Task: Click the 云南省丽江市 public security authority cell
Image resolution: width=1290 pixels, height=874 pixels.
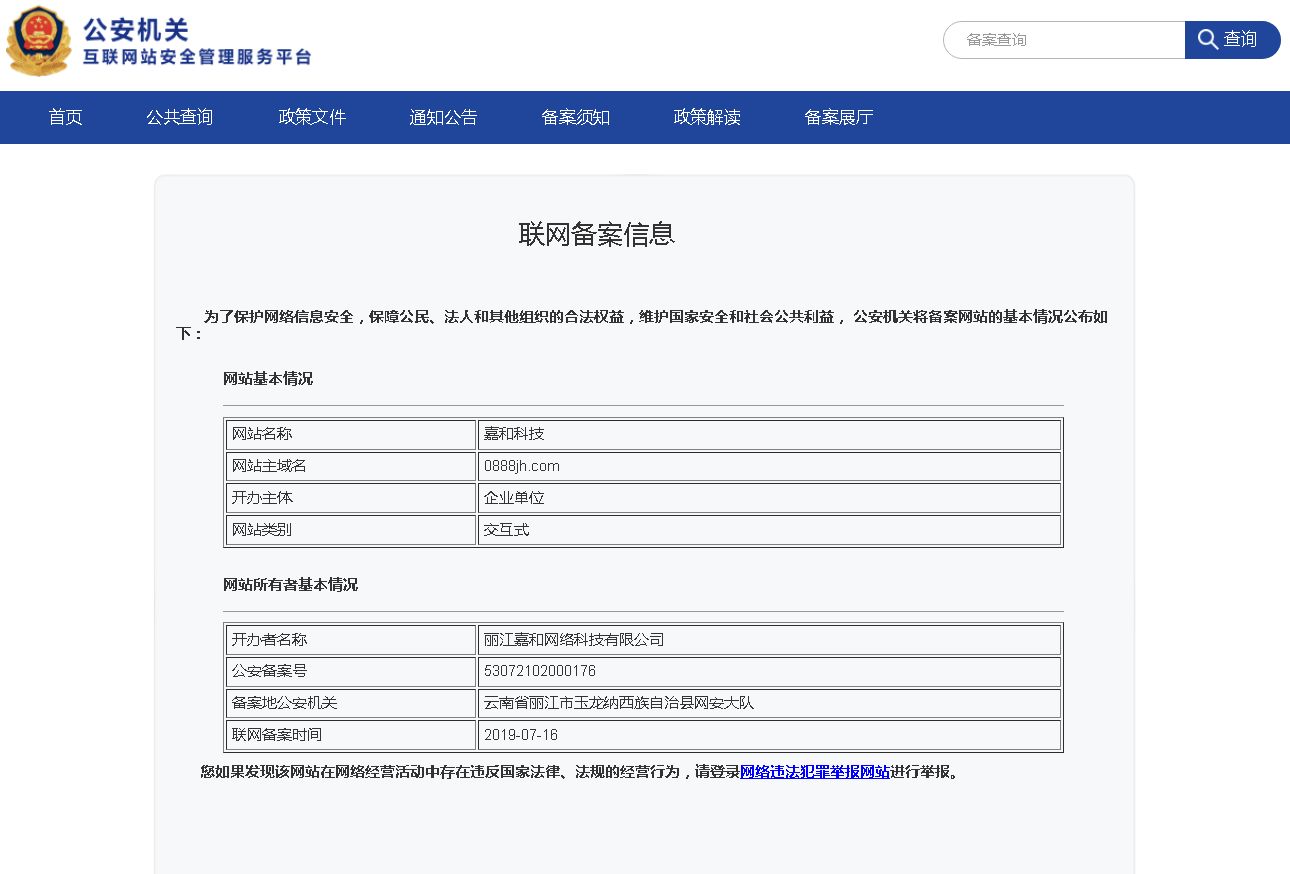Action: pos(619,703)
